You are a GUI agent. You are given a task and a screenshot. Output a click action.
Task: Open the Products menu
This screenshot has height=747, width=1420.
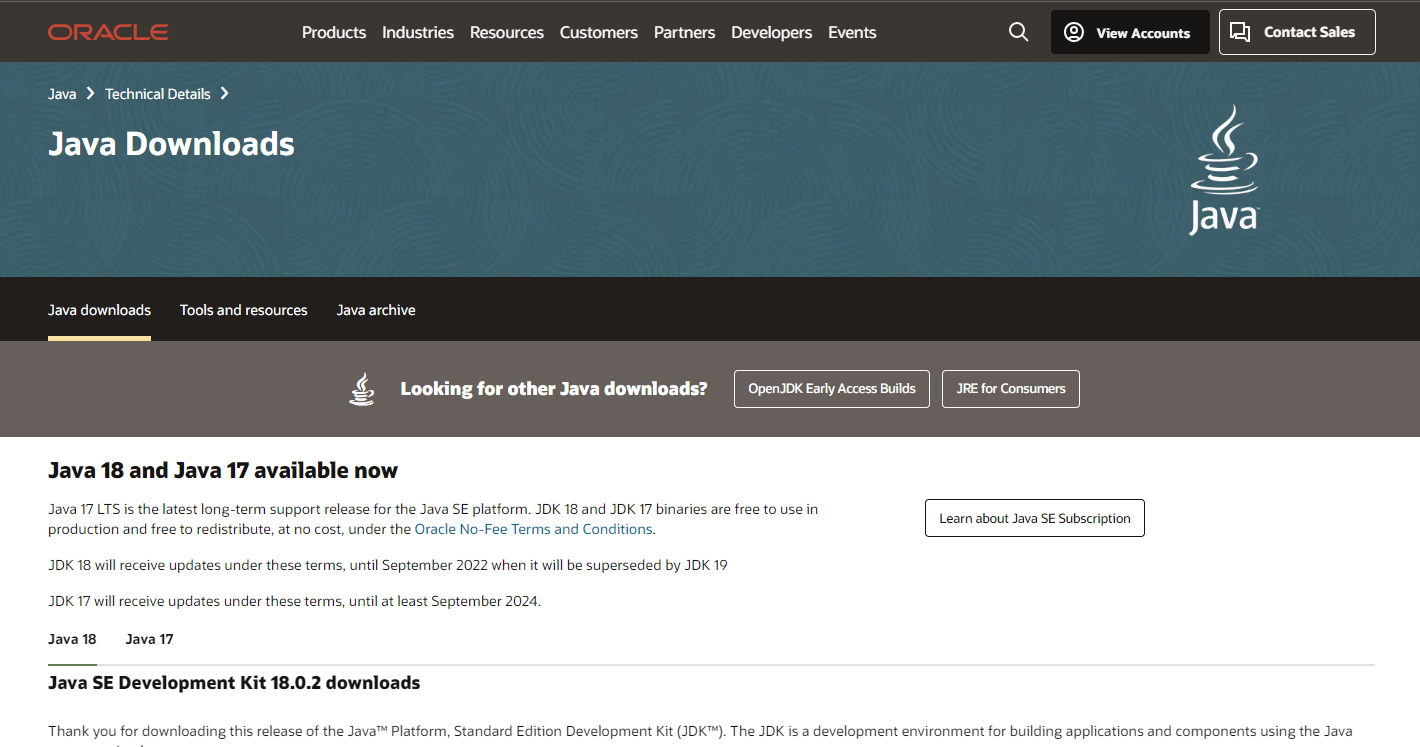coord(334,32)
